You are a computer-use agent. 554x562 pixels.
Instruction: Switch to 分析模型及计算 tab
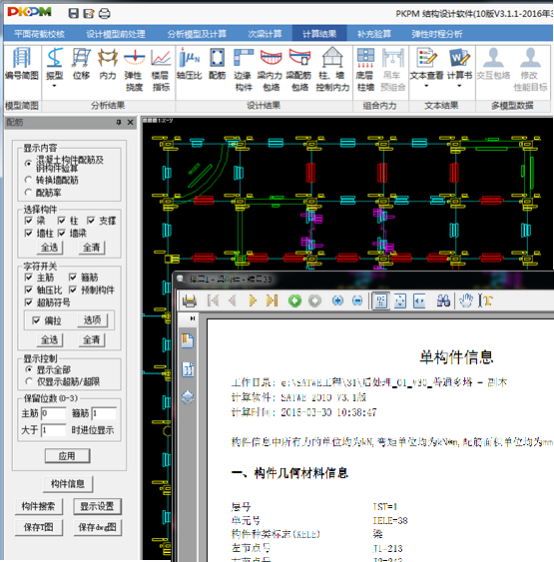click(197, 34)
